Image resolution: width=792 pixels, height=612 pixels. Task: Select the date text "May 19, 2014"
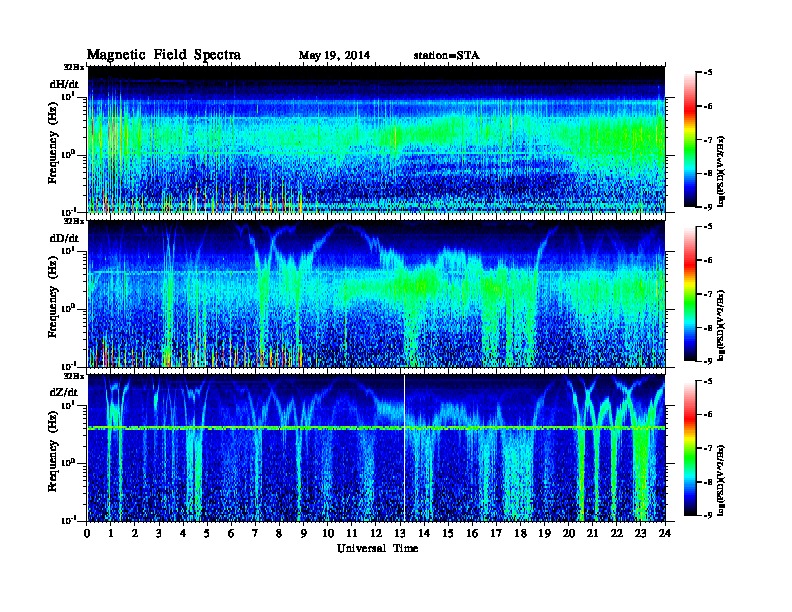[334, 55]
